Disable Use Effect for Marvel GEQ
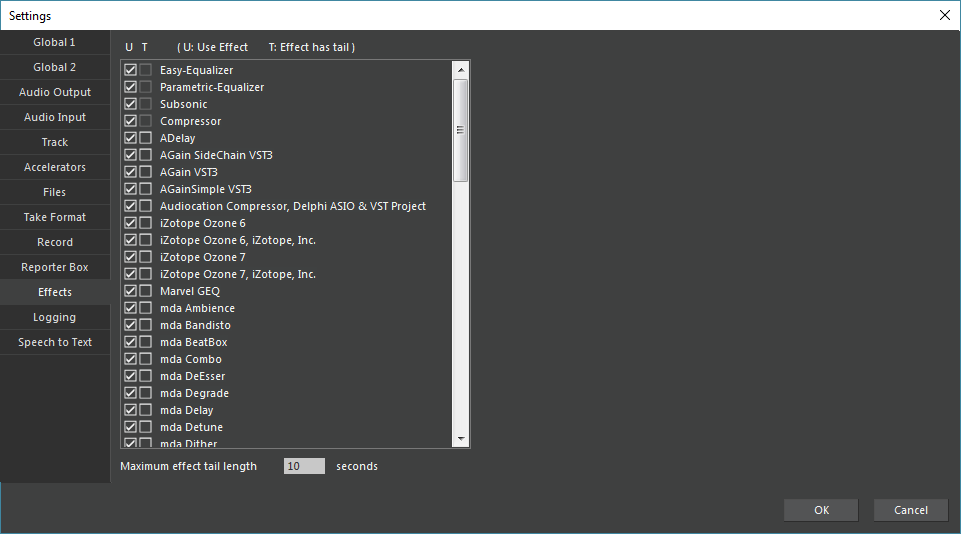Viewport: 961px width, 534px height. (130, 291)
